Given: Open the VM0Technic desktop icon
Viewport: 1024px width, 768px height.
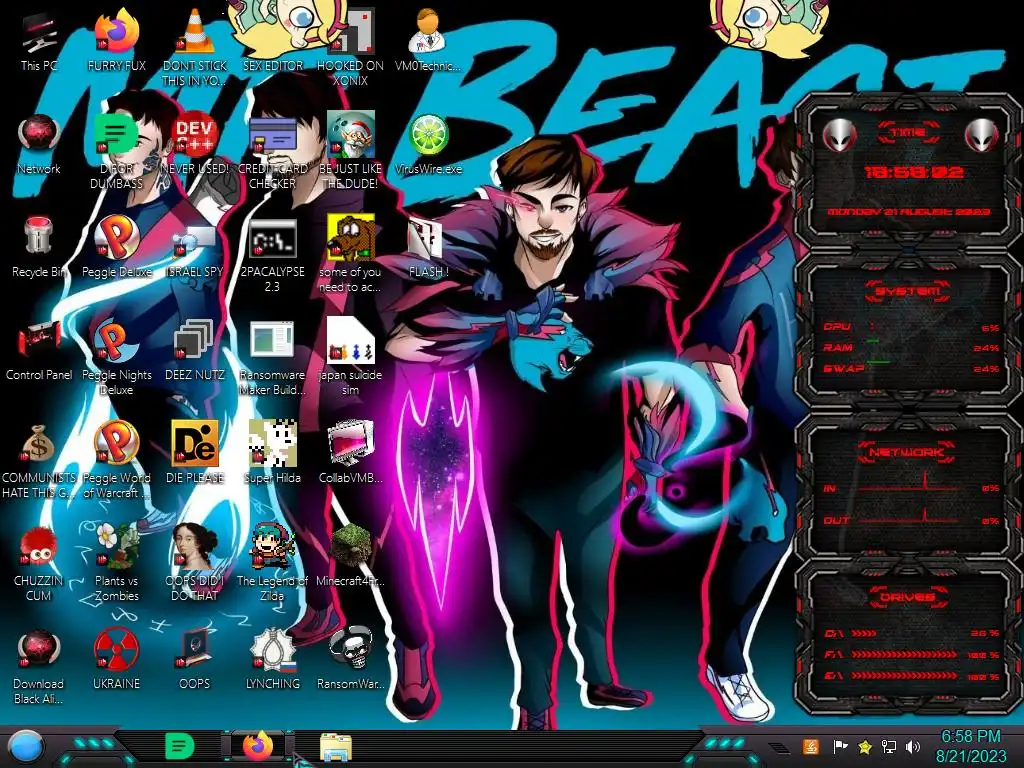Looking at the screenshot, I should click(428, 39).
